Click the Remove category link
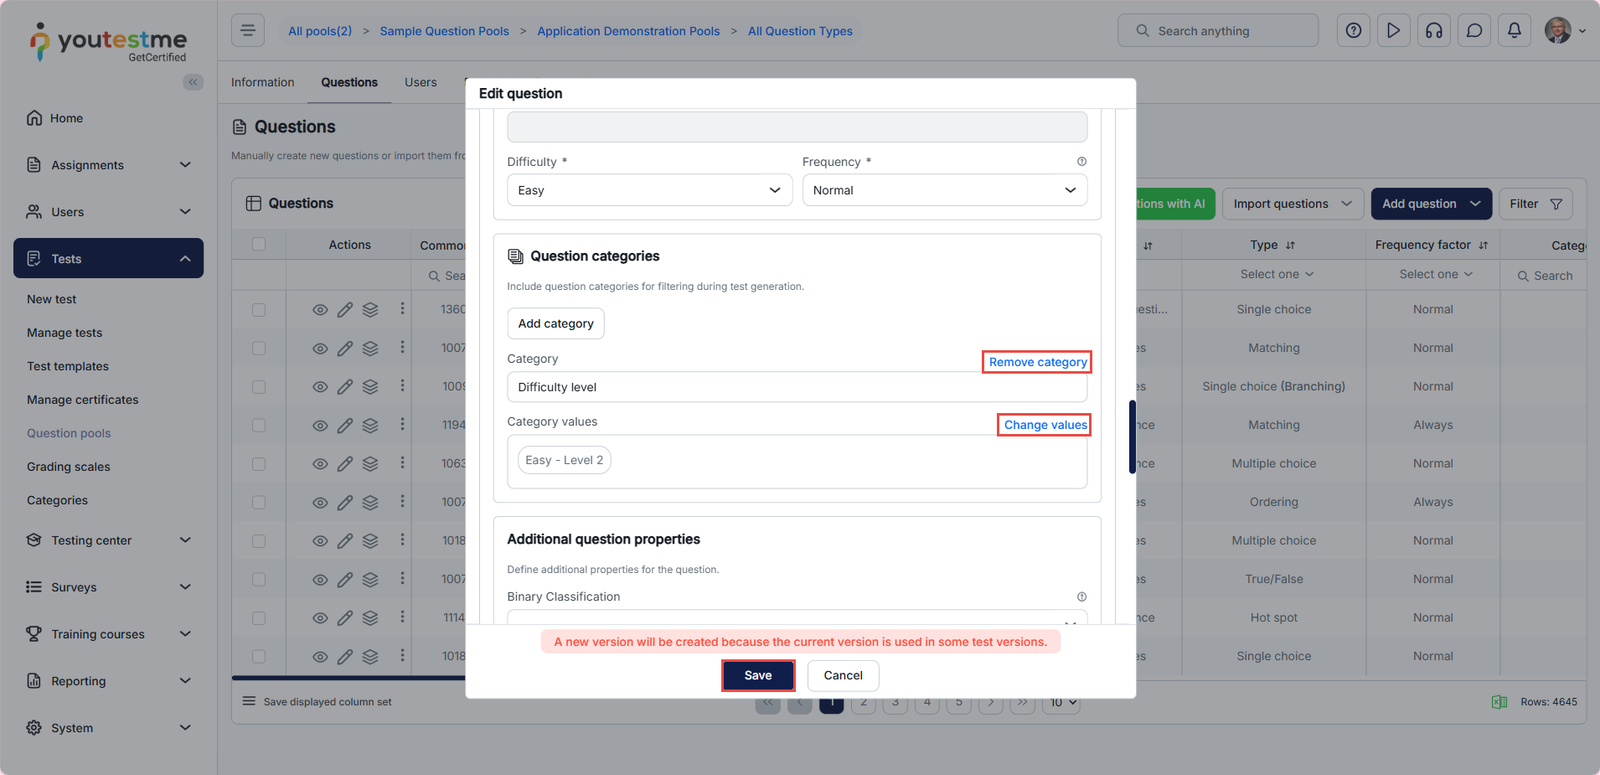This screenshot has width=1600, height=775. [x=1037, y=362]
